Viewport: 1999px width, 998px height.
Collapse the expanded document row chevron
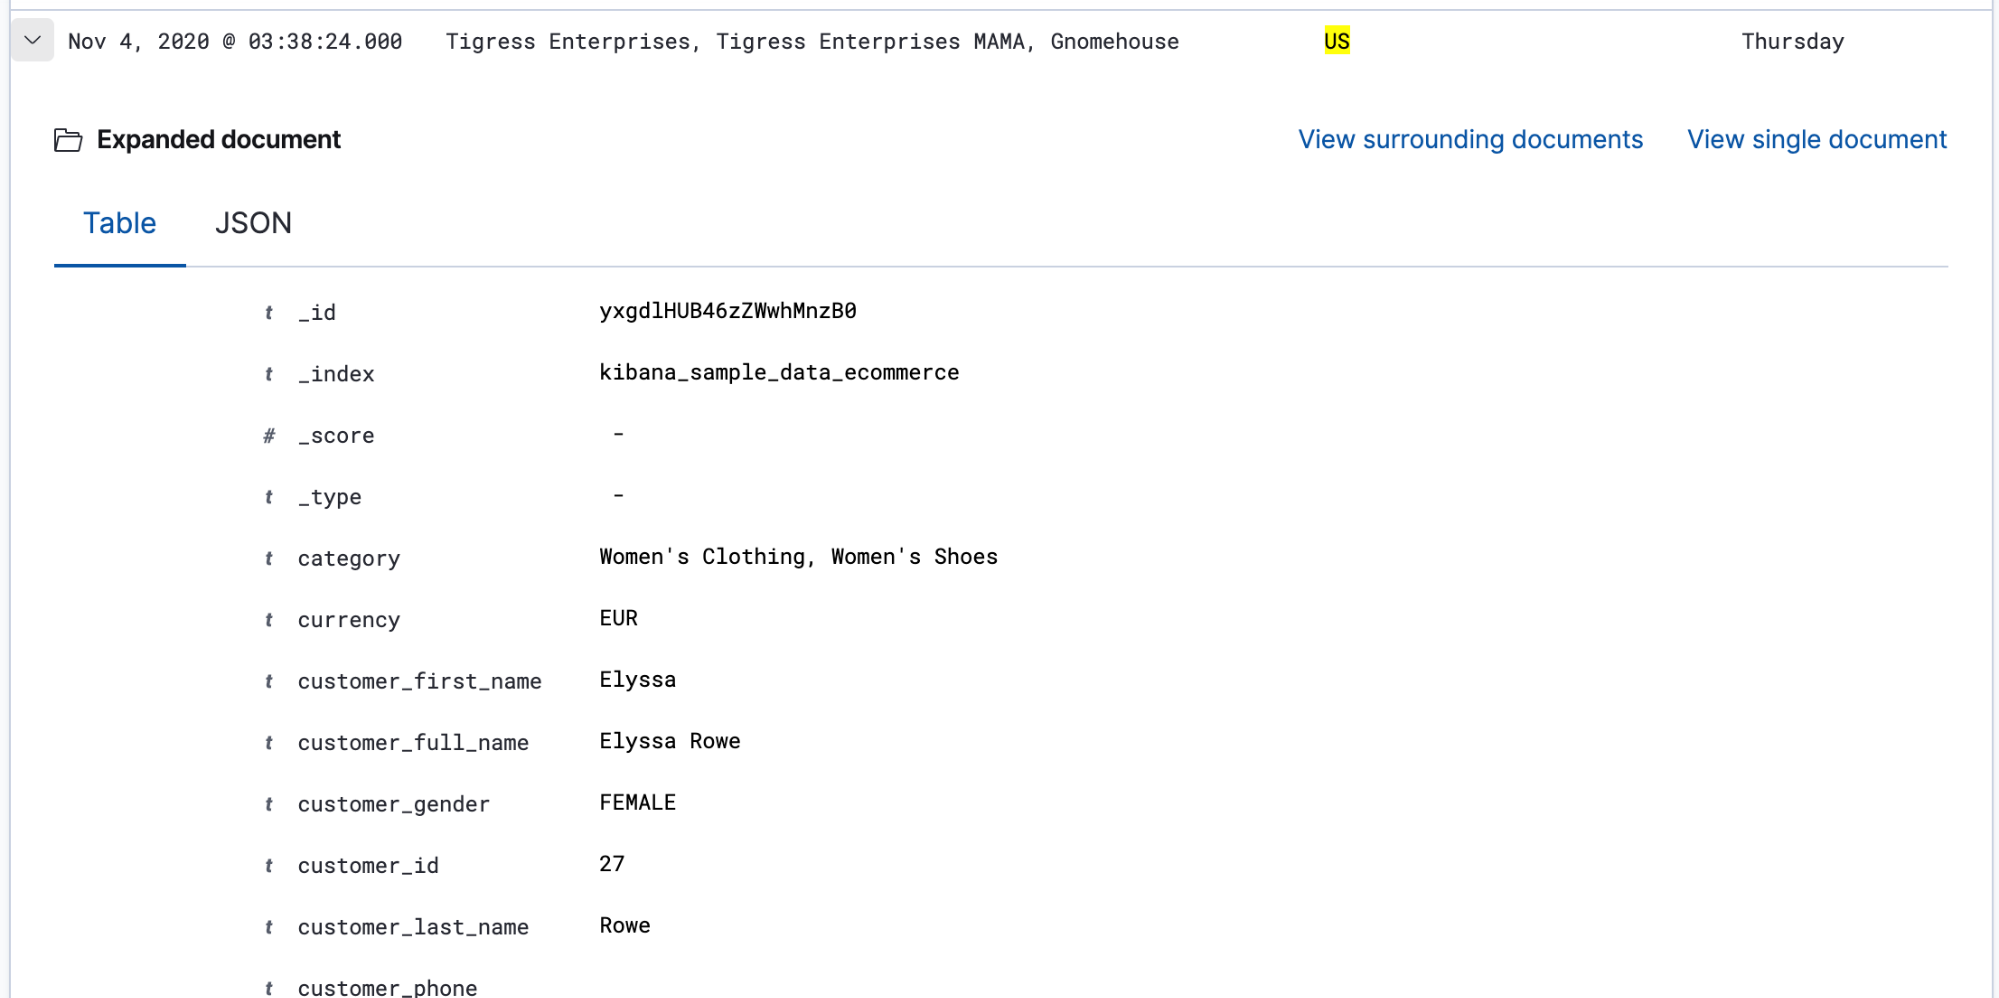(x=32, y=41)
